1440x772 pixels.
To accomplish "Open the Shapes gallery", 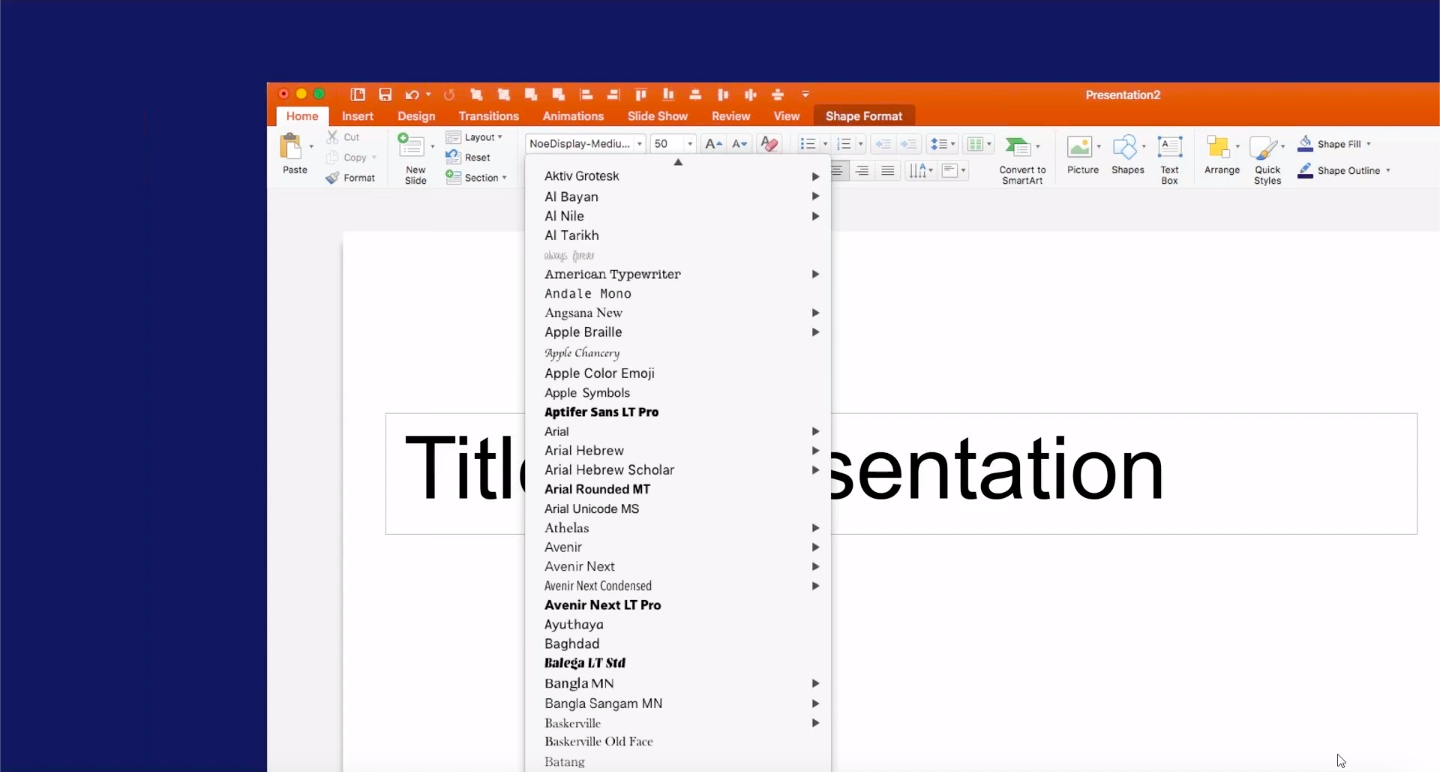I will pos(1127,158).
